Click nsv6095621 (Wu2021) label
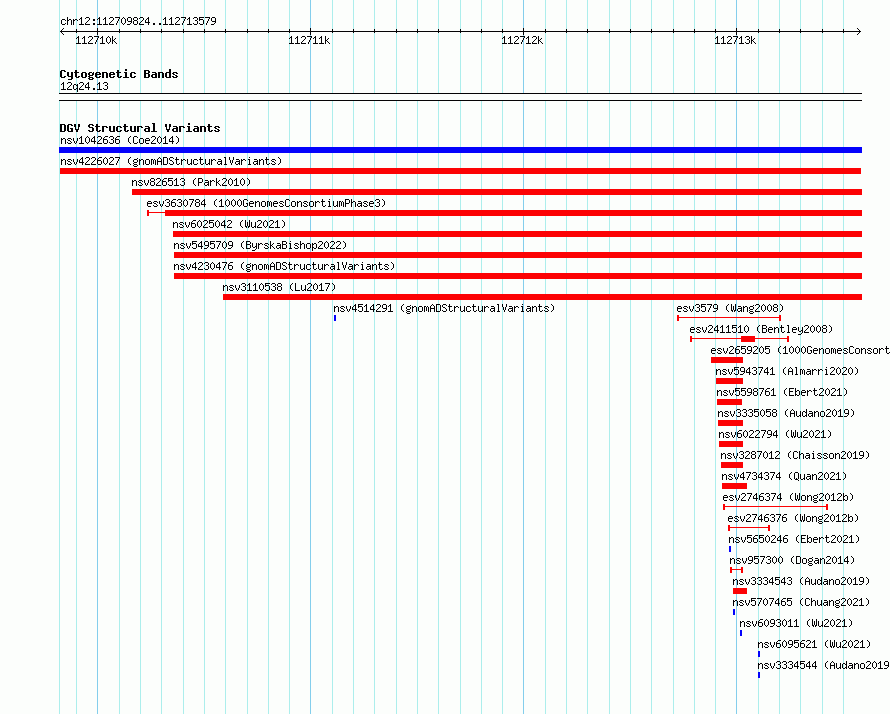 (814, 644)
